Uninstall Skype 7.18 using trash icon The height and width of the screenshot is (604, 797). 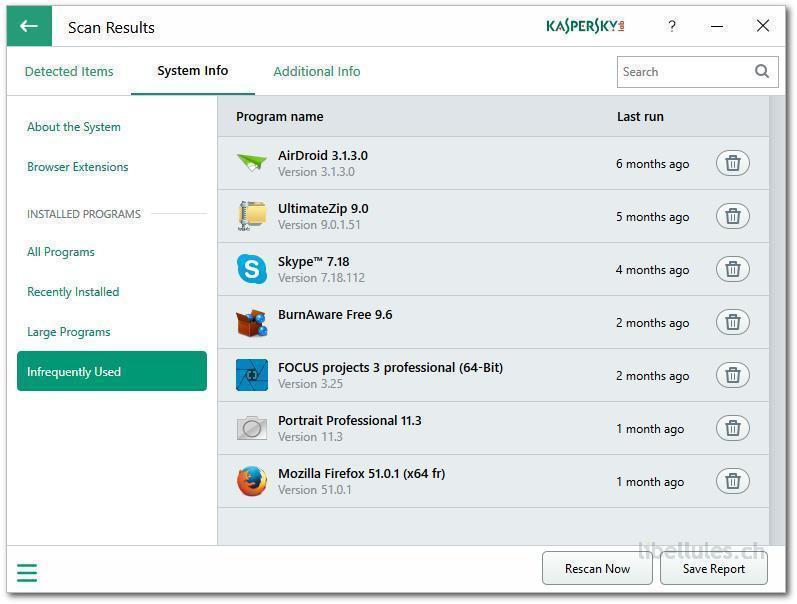732,269
